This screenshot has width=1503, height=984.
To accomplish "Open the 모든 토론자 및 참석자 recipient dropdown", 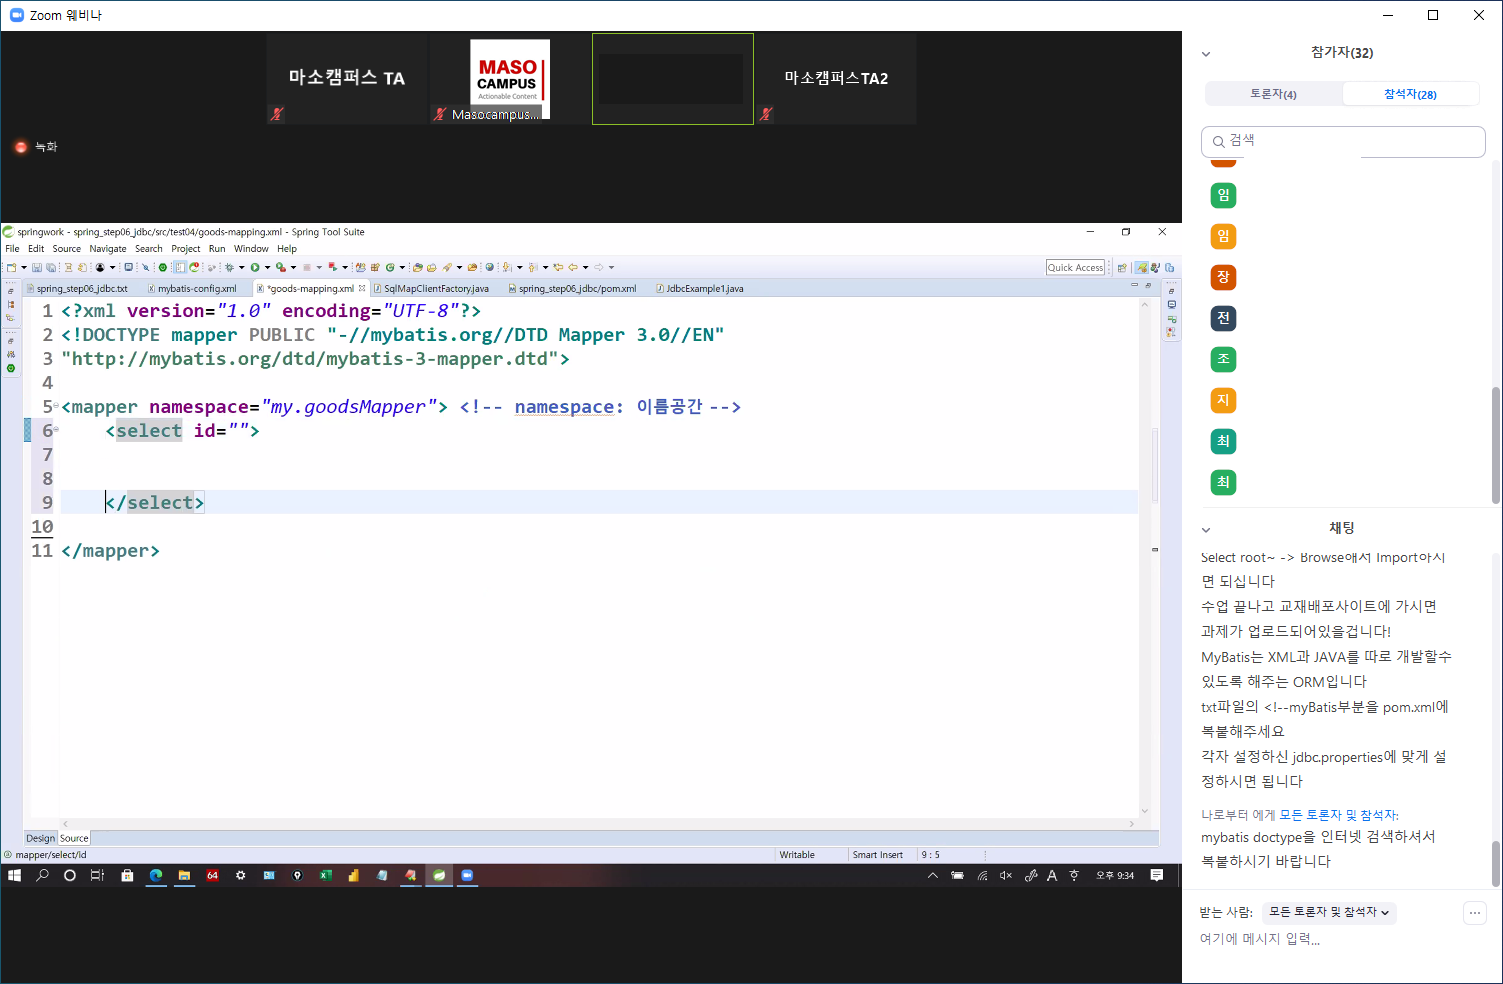I will pyautogui.click(x=1329, y=912).
